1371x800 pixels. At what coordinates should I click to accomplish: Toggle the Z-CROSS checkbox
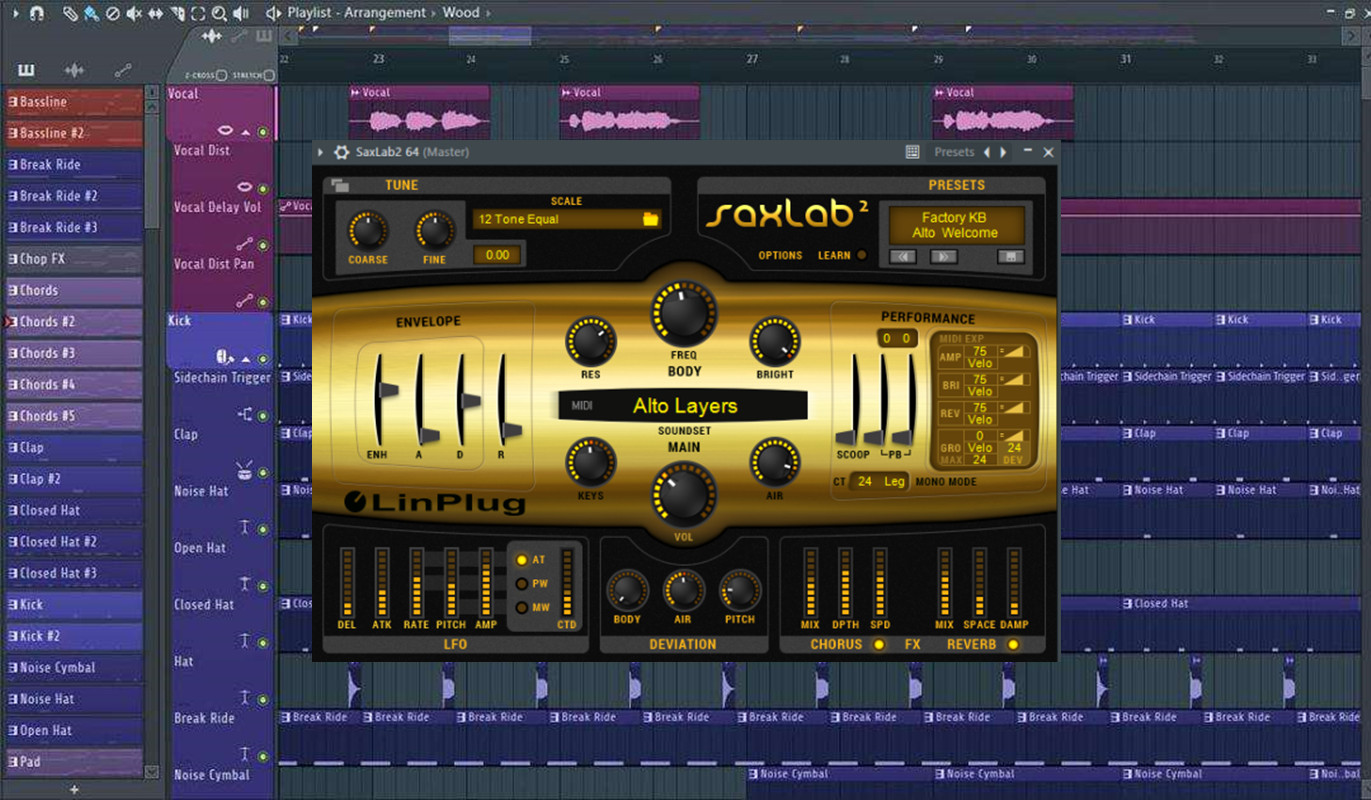coord(222,75)
